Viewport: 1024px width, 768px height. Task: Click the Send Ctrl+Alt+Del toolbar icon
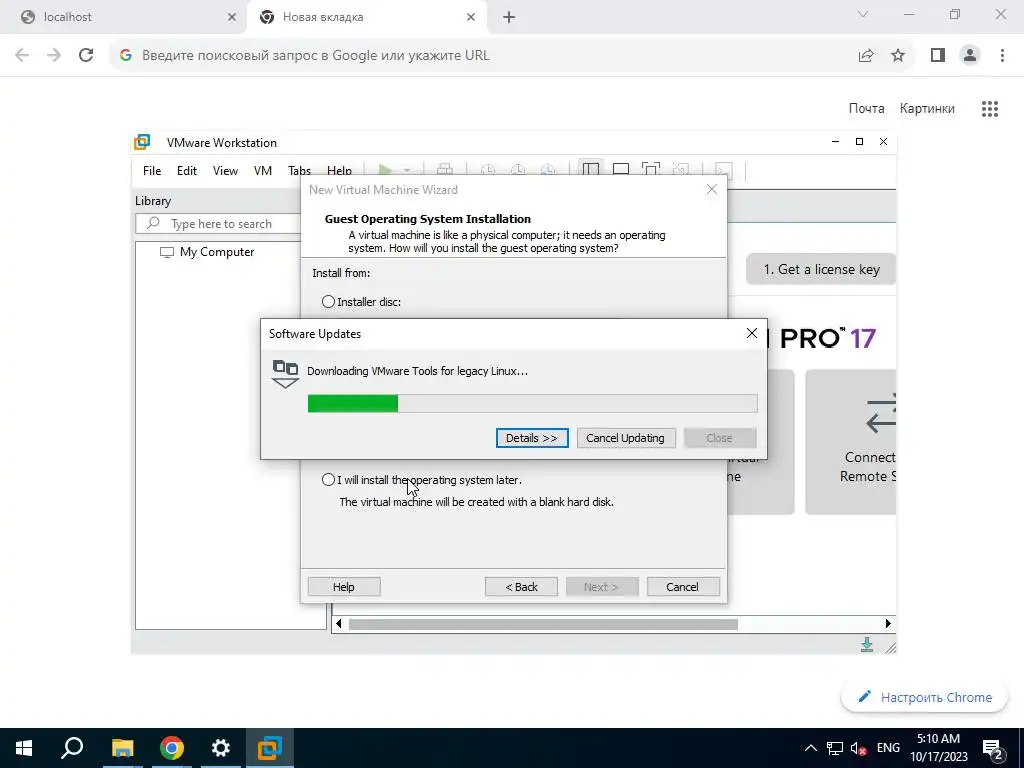[445, 170]
